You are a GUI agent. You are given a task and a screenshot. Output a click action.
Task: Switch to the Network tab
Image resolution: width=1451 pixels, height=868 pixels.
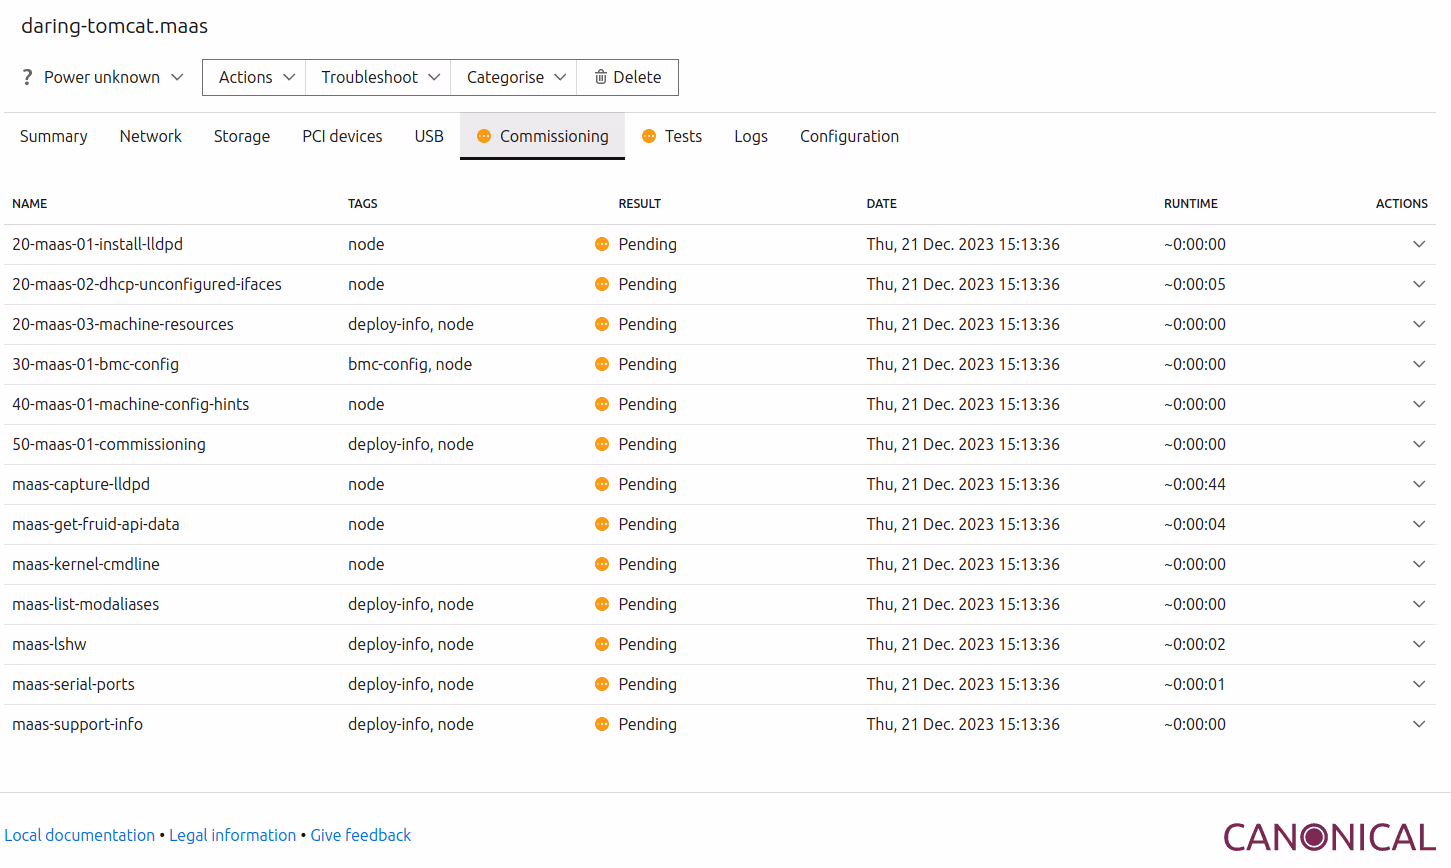coord(150,136)
